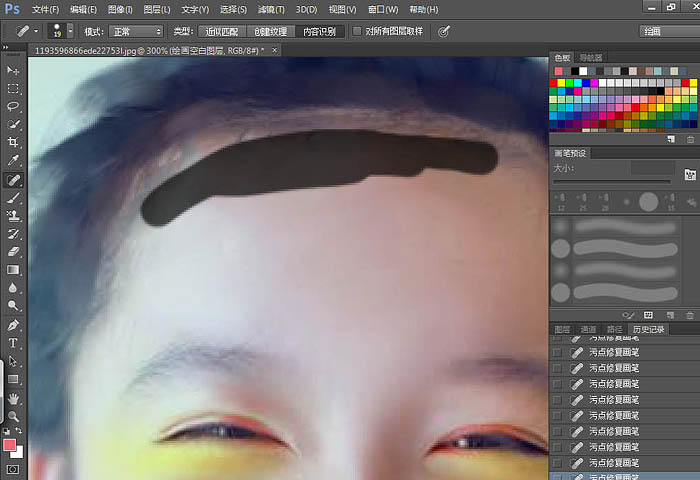Select the Pen tool
This screenshot has width=700, height=480.
(x=13, y=325)
